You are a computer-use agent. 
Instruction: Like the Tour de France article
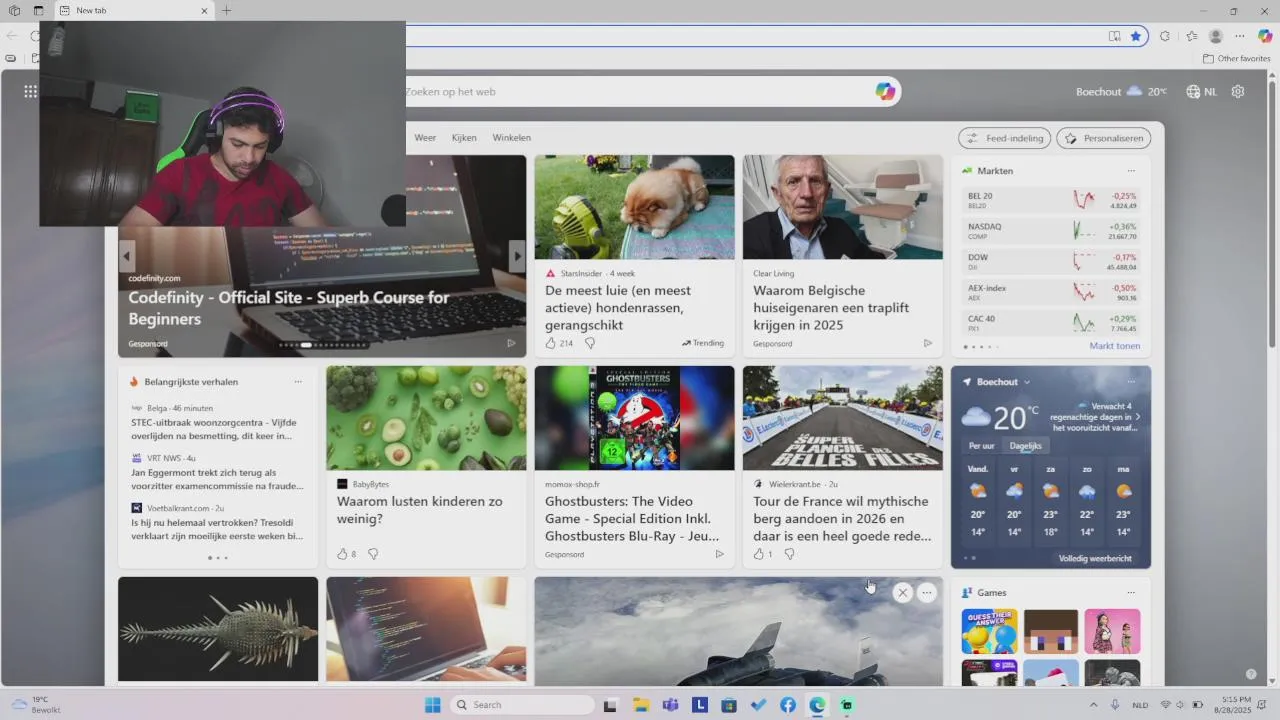click(758, 554)
